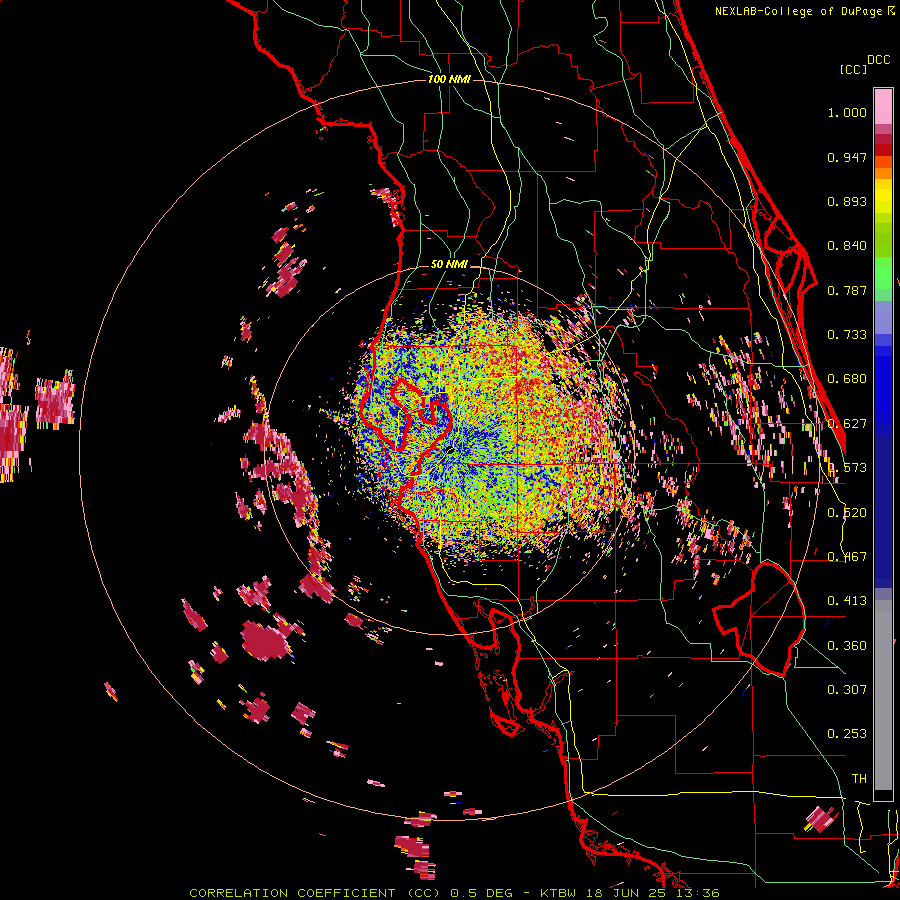Click the 0.413 scale value
This screenshot has height=900, width=900.
(x=847, y=601)
